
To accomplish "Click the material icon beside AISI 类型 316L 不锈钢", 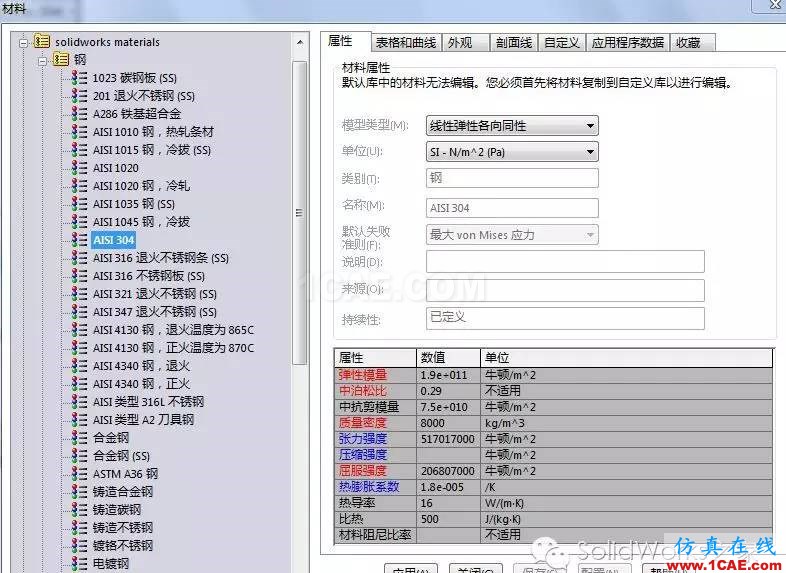I will [x=79, y=402].
